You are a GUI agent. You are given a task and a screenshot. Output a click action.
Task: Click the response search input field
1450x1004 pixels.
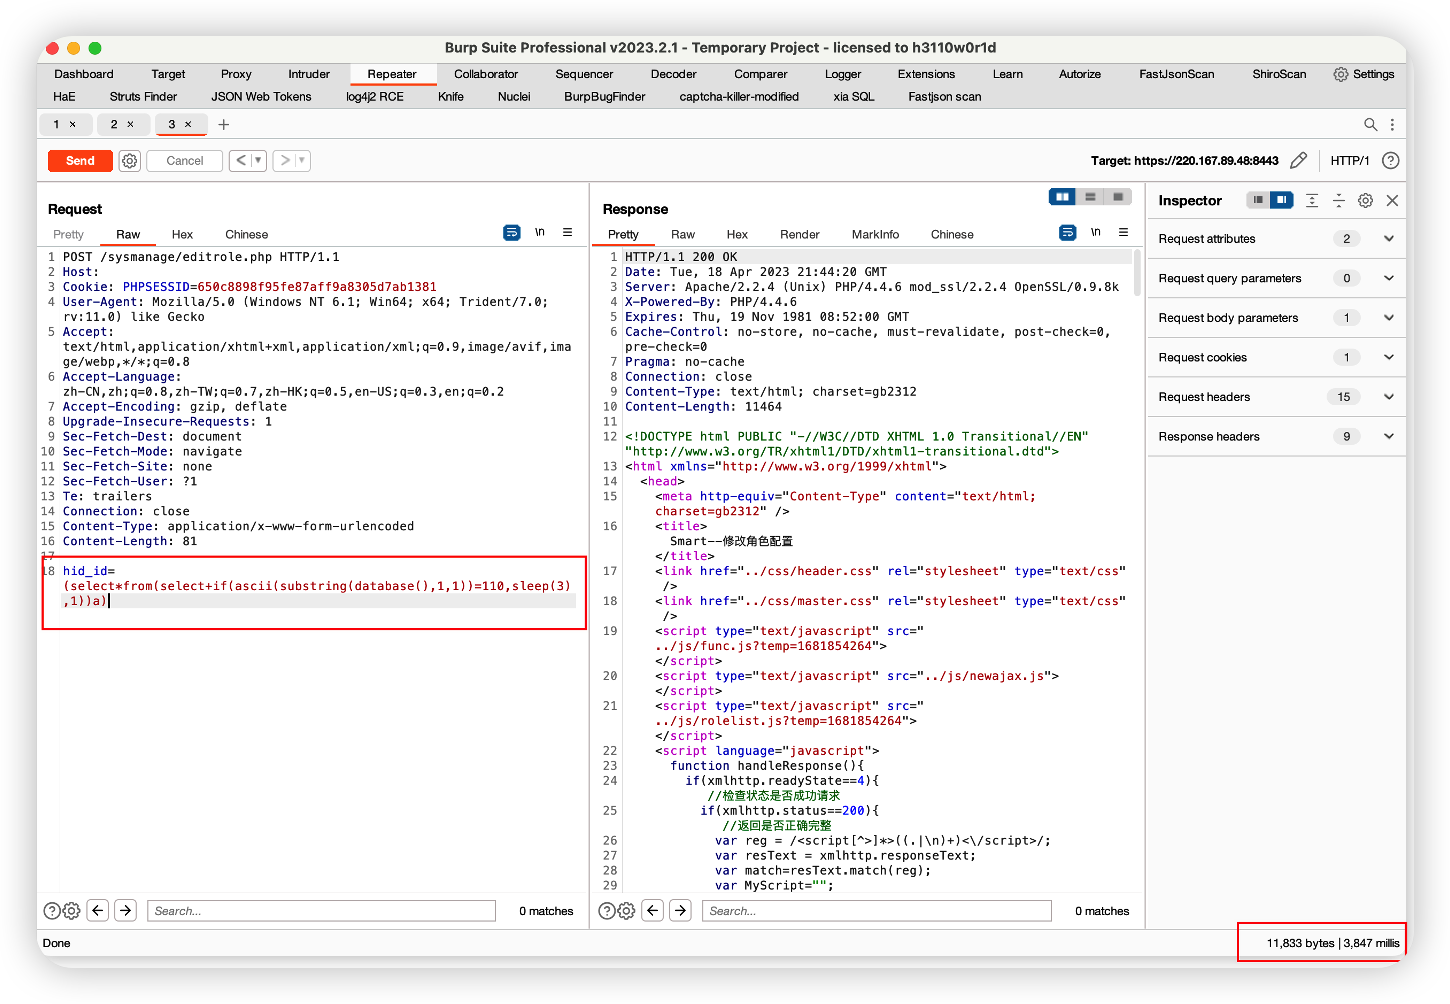click(x=877, y=910)
